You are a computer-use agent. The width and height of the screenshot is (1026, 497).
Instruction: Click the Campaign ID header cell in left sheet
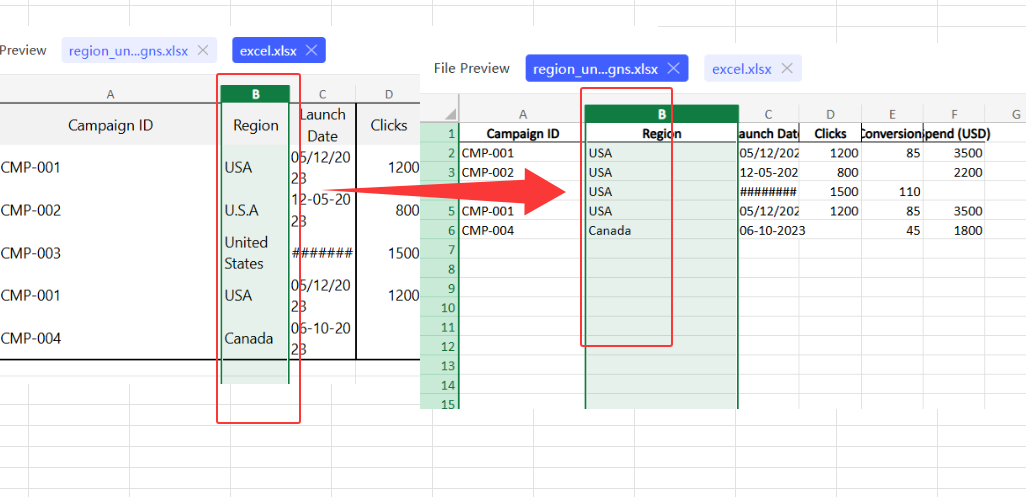tap(110, 125)
